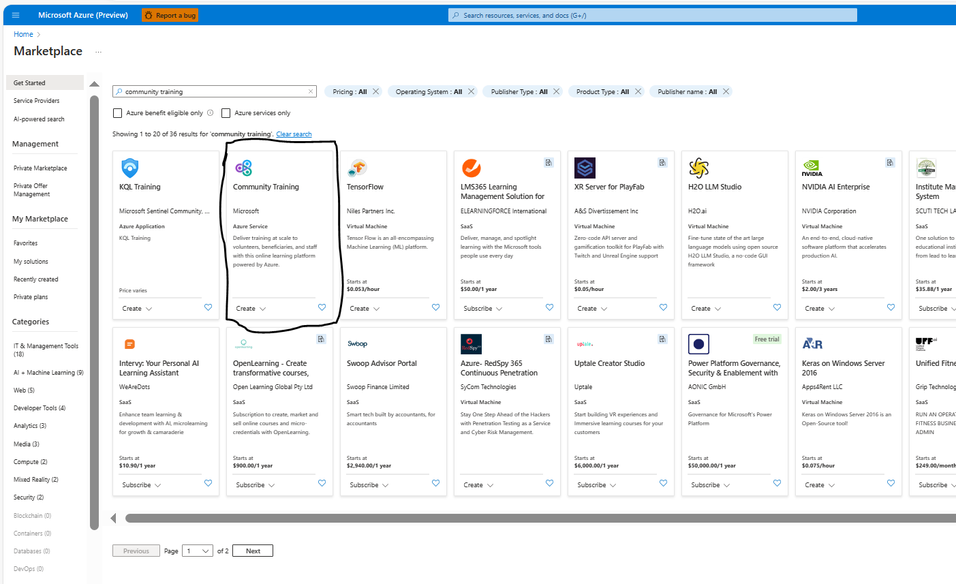Viewport: 956px width, 584px height.
Task: Open Favorites under My Marketplace
Action: pyautogui.click(x=26, y=243)
